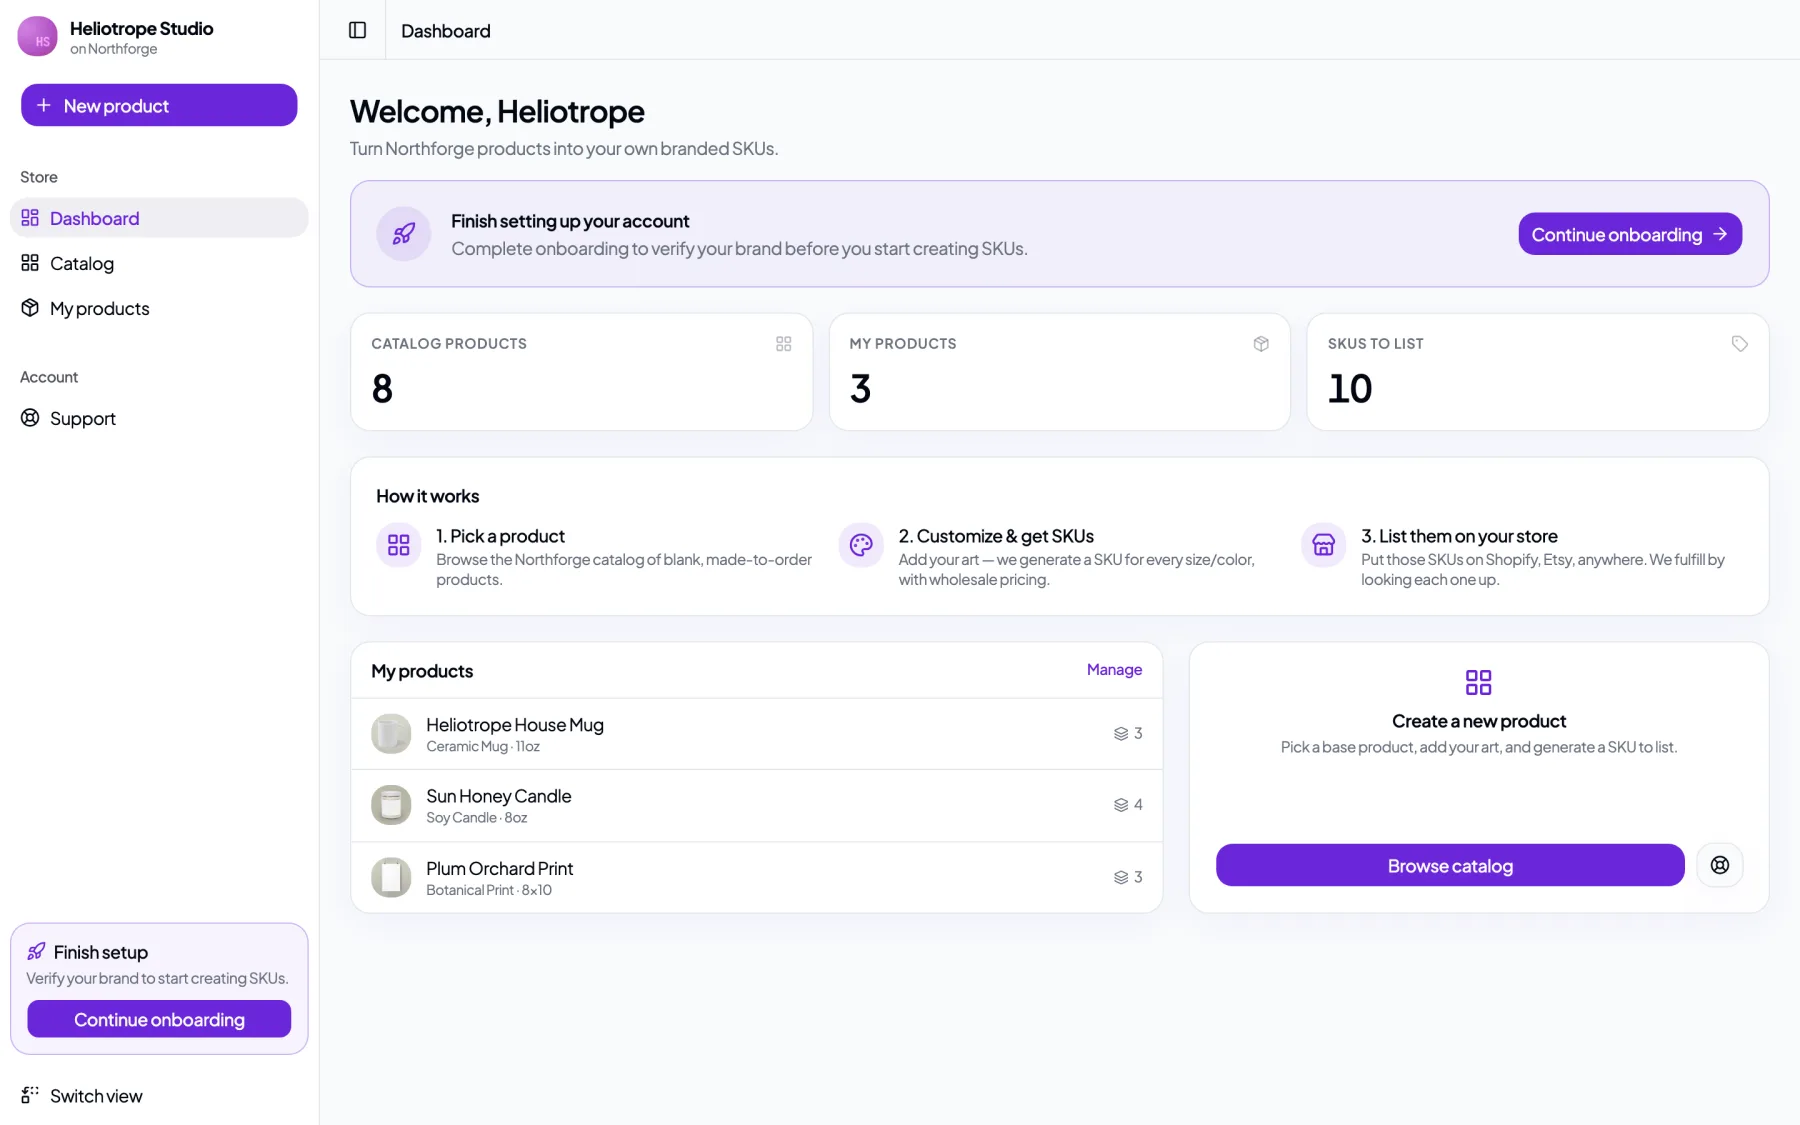The image size is (1800, 1125).
Task: Click the grid icon above Create a new product
Action: 1478,682
